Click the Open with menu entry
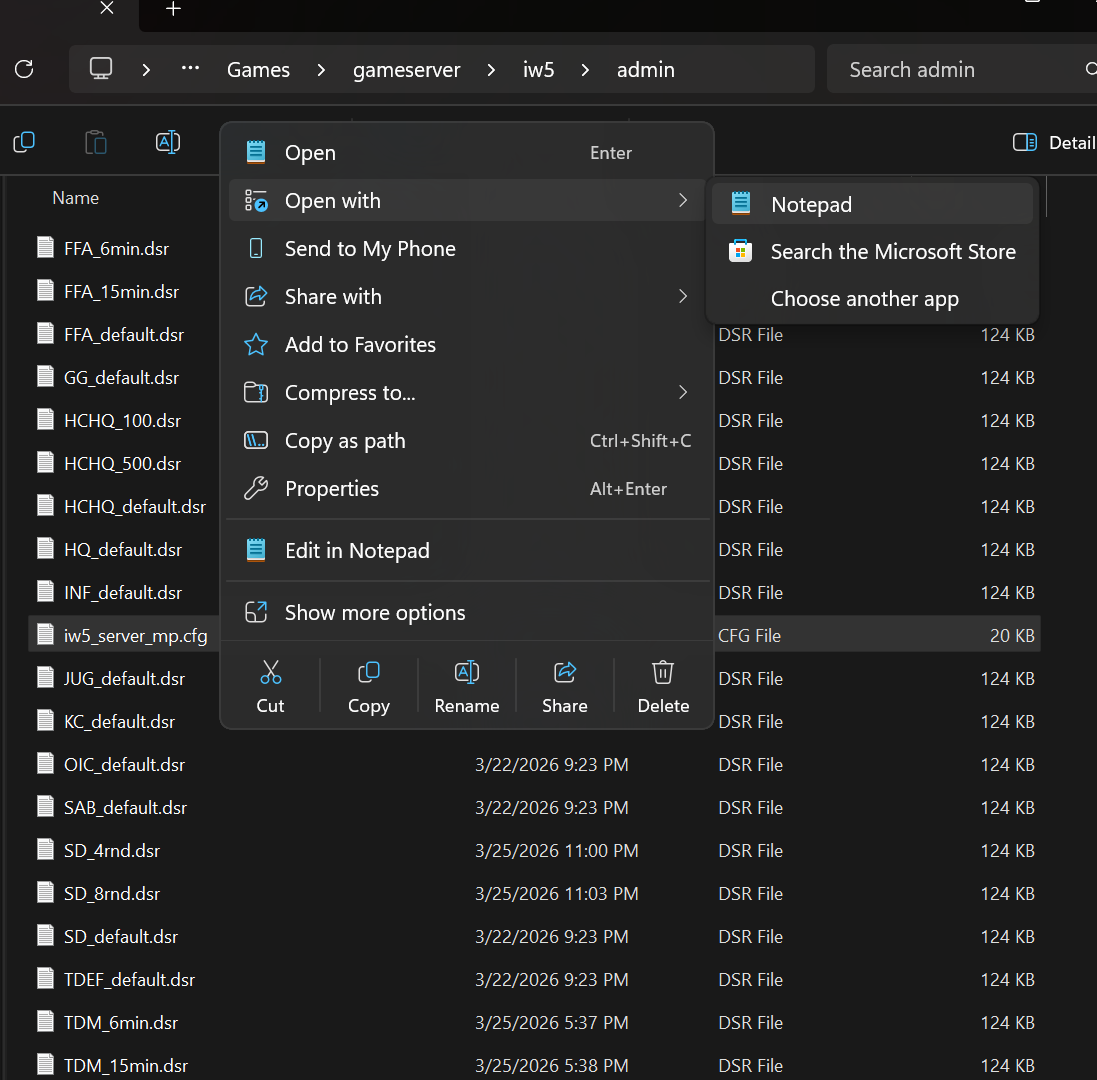The width and height of the screenshot is (1097, 1080). pos(467,201)
